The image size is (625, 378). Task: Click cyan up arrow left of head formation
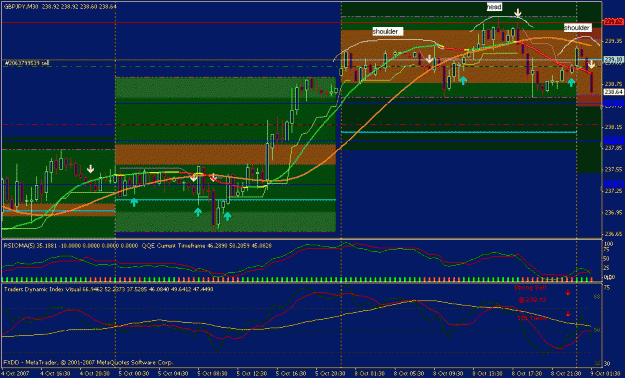463,81
